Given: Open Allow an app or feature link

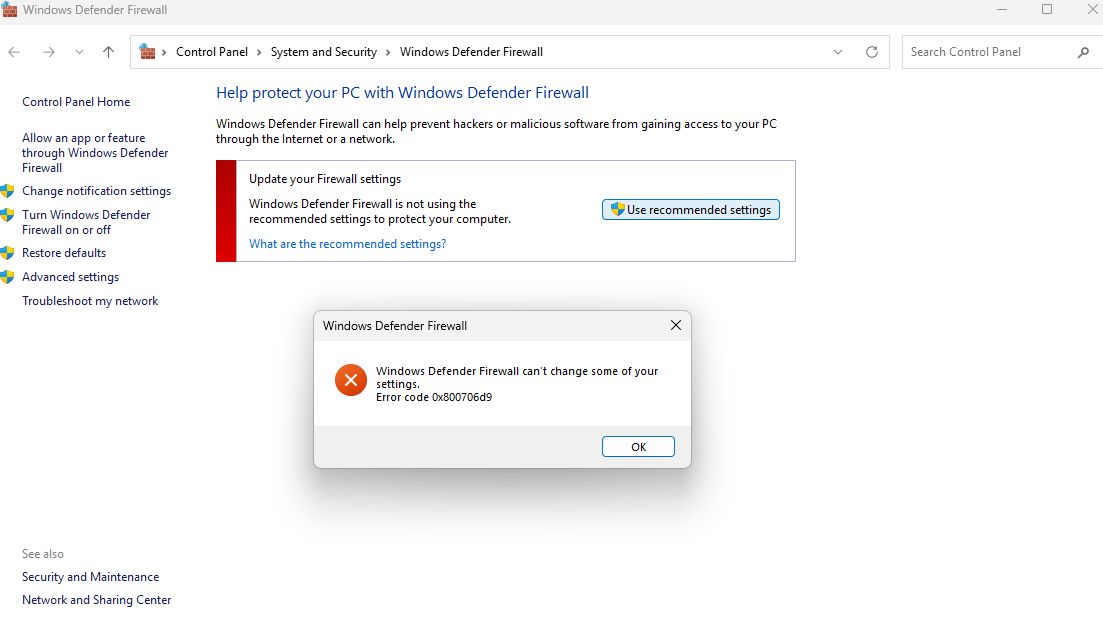Looking at the screenshot, I should [95, 153].
